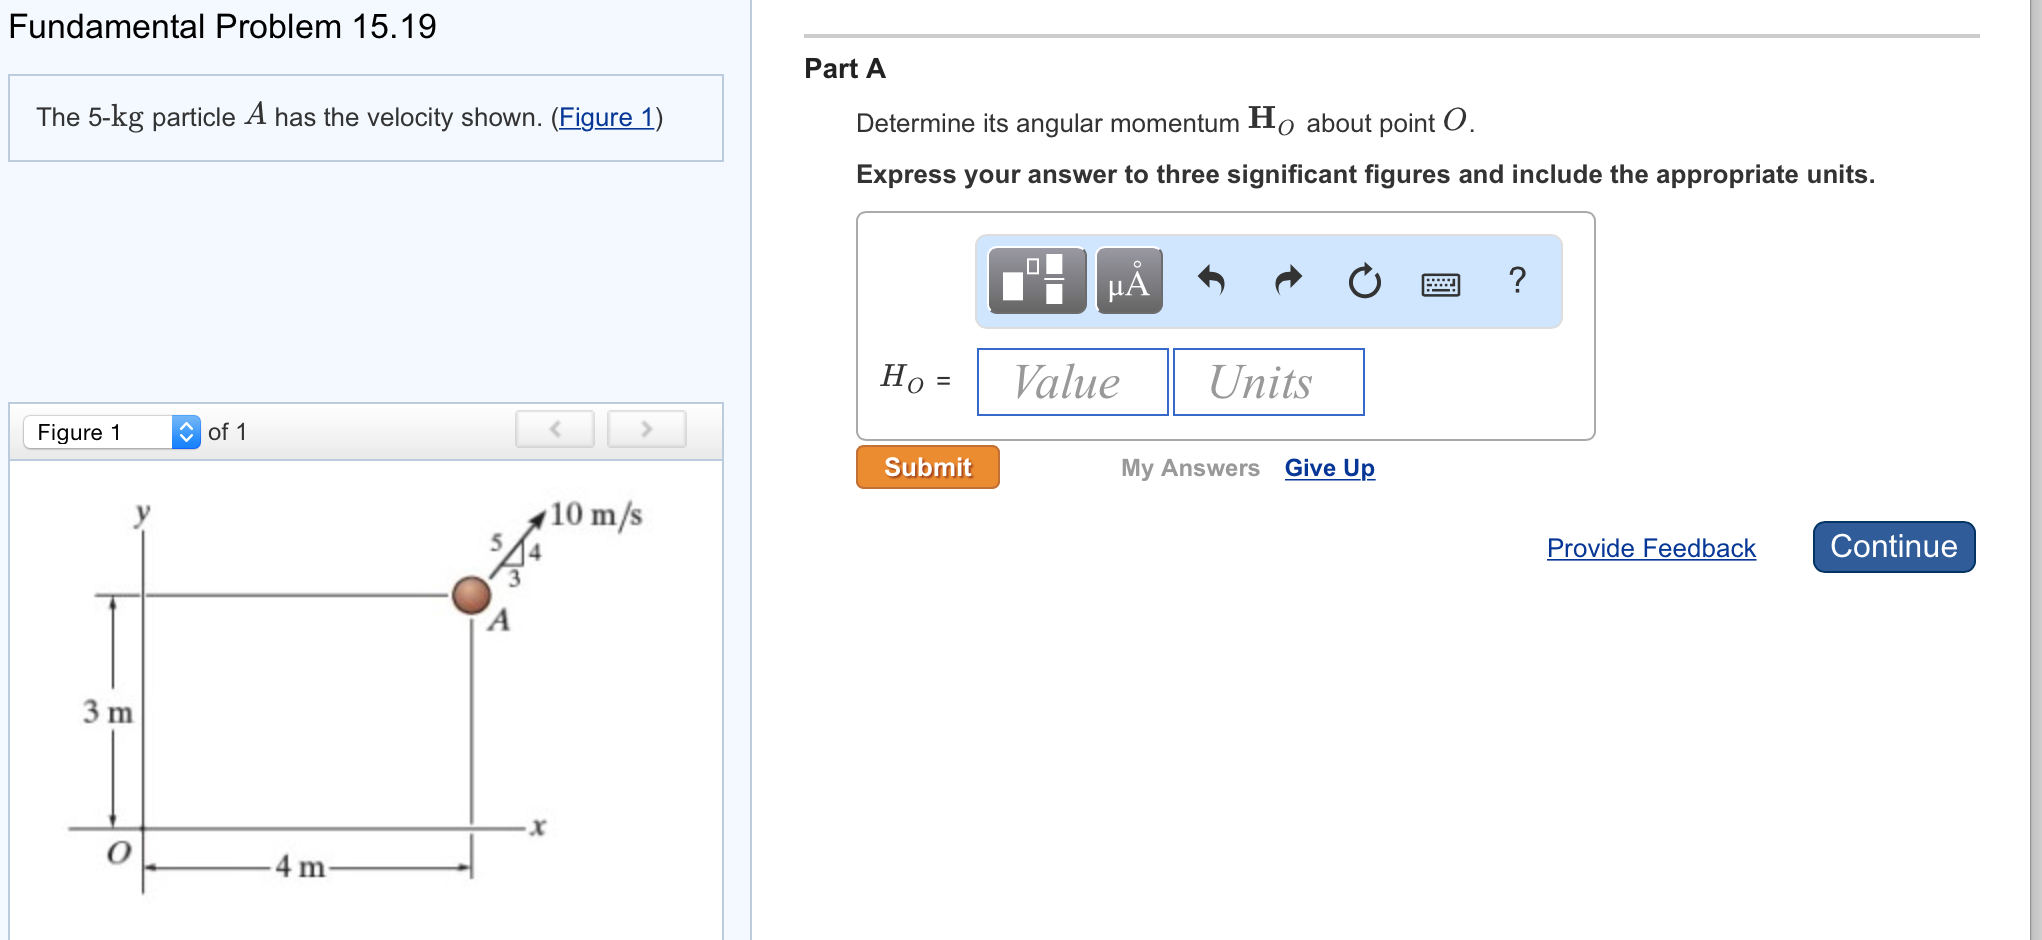Redo the last answer edit
This screenshot has width=2042, height=940.
pyautogui.click(x=1288, y=282)
